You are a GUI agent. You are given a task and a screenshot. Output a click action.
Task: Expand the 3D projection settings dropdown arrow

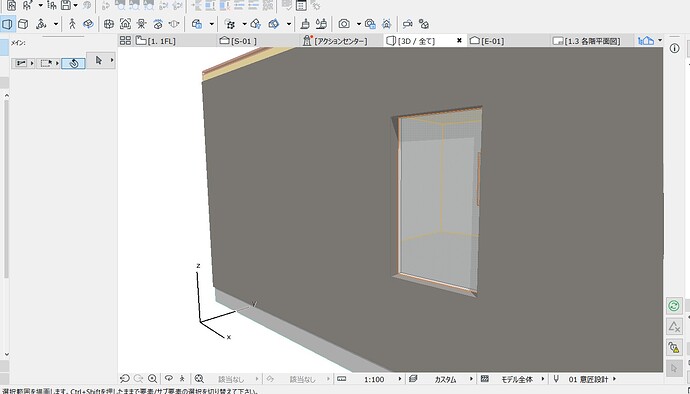56,24
